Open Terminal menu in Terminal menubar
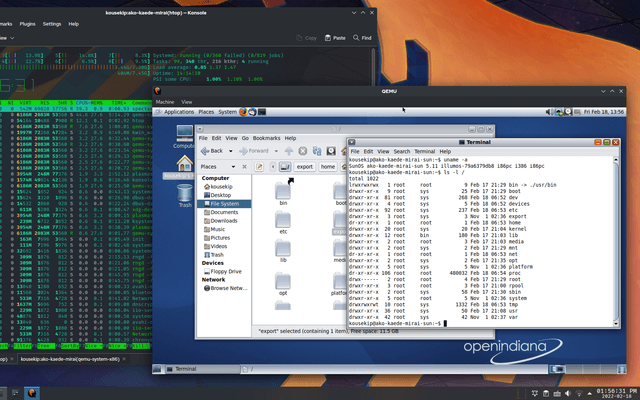 click(x=424, y=151)
